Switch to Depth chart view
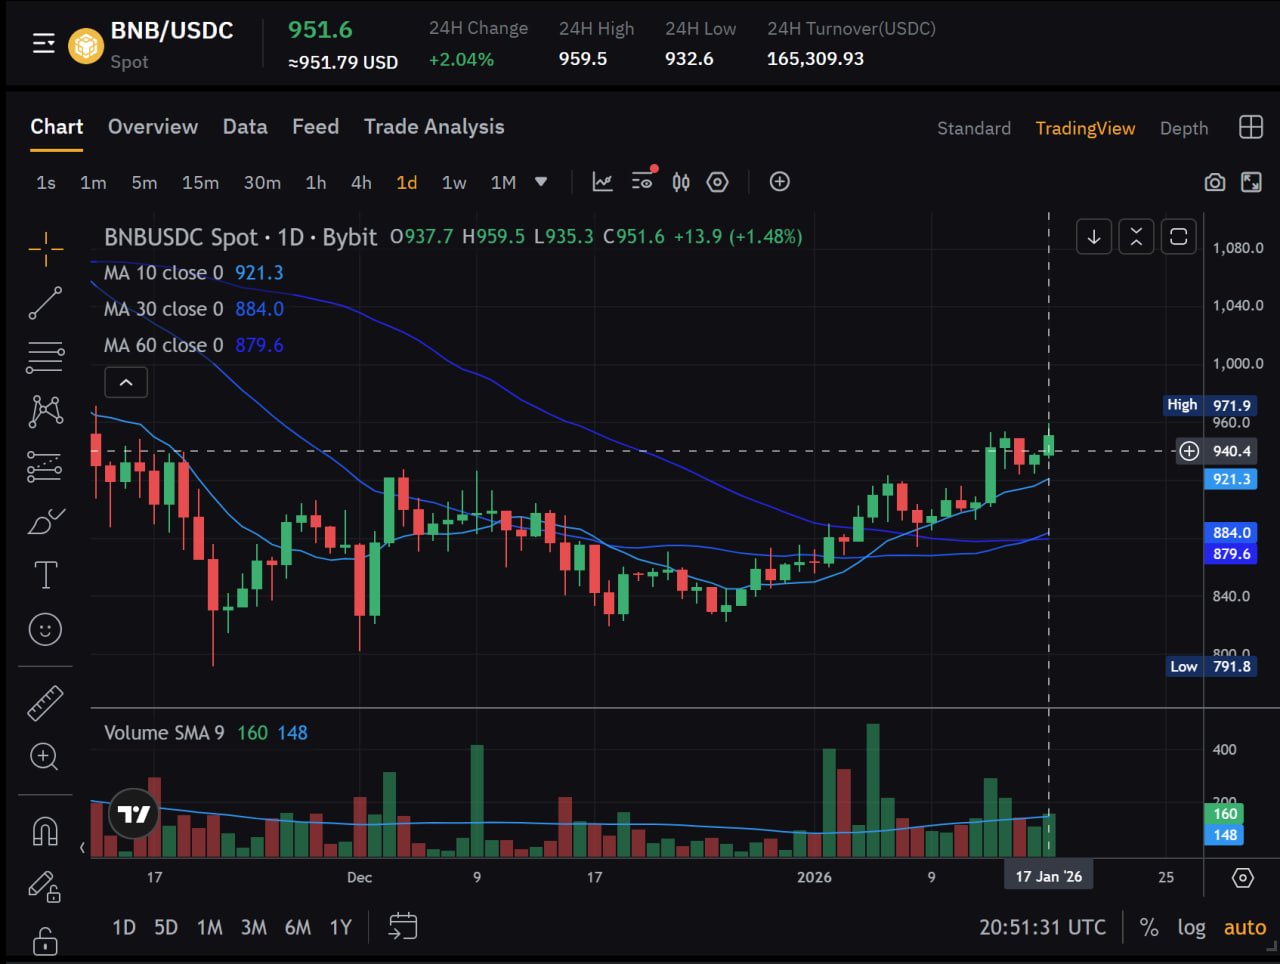1280x964 pixels. pyautogui.click(x=1184, y=128)
